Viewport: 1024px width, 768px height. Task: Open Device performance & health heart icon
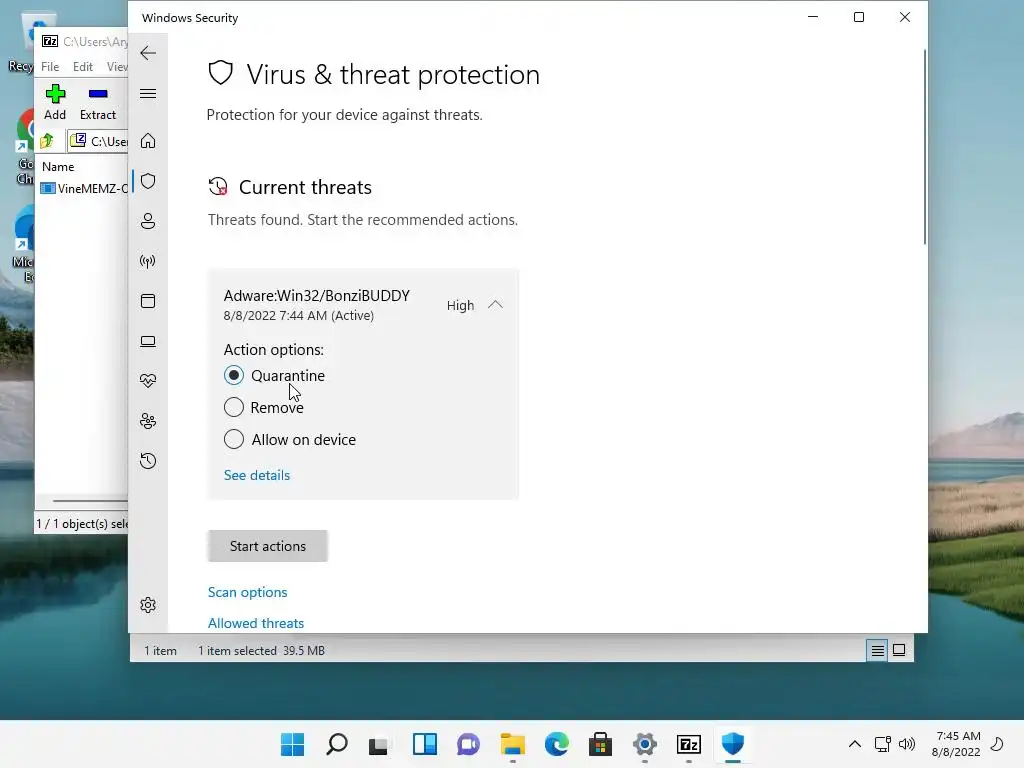click(148, 381)
